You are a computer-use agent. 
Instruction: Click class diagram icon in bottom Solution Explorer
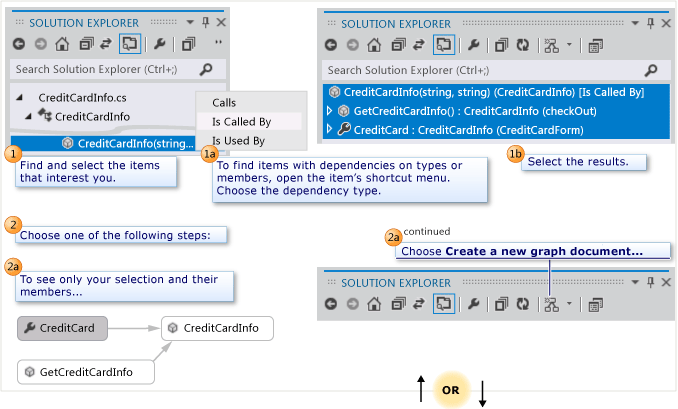[x=595, y=305]
